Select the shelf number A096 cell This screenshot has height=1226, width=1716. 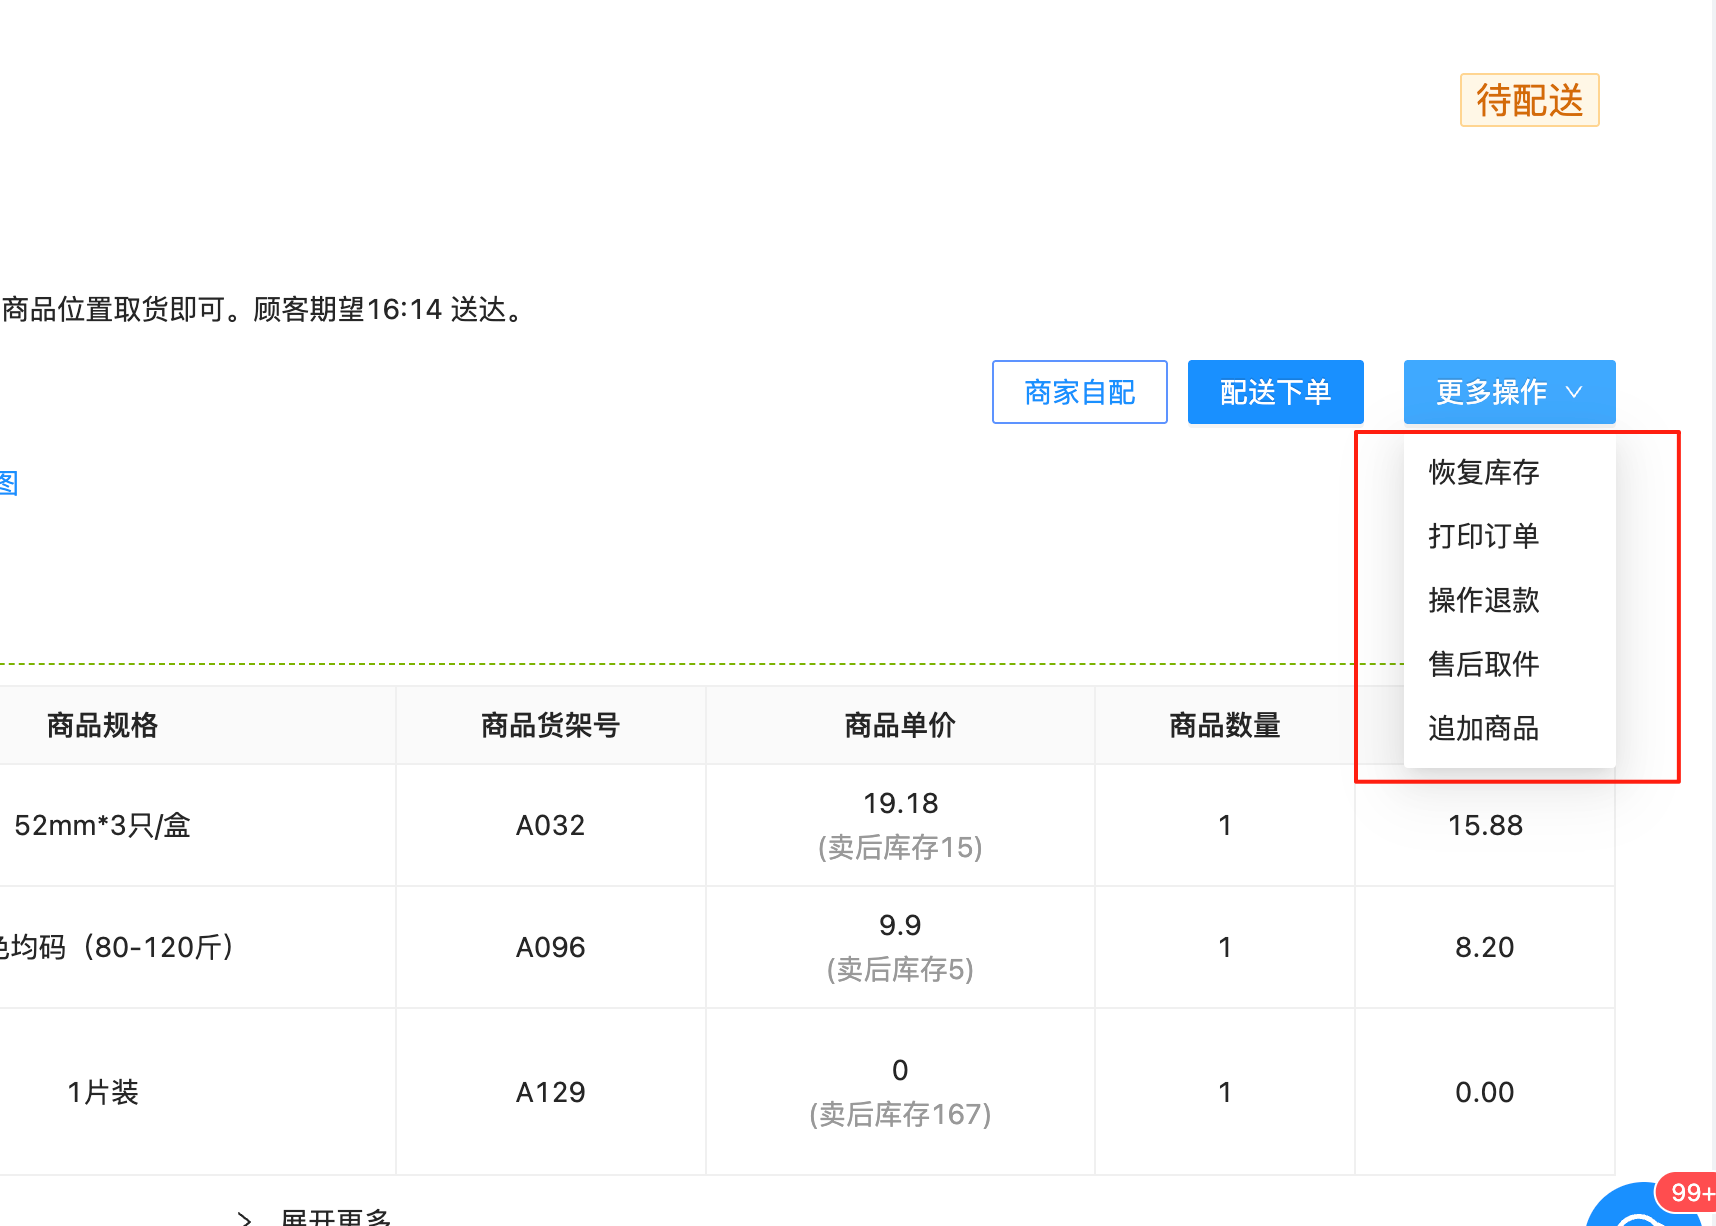click(550, 947)
